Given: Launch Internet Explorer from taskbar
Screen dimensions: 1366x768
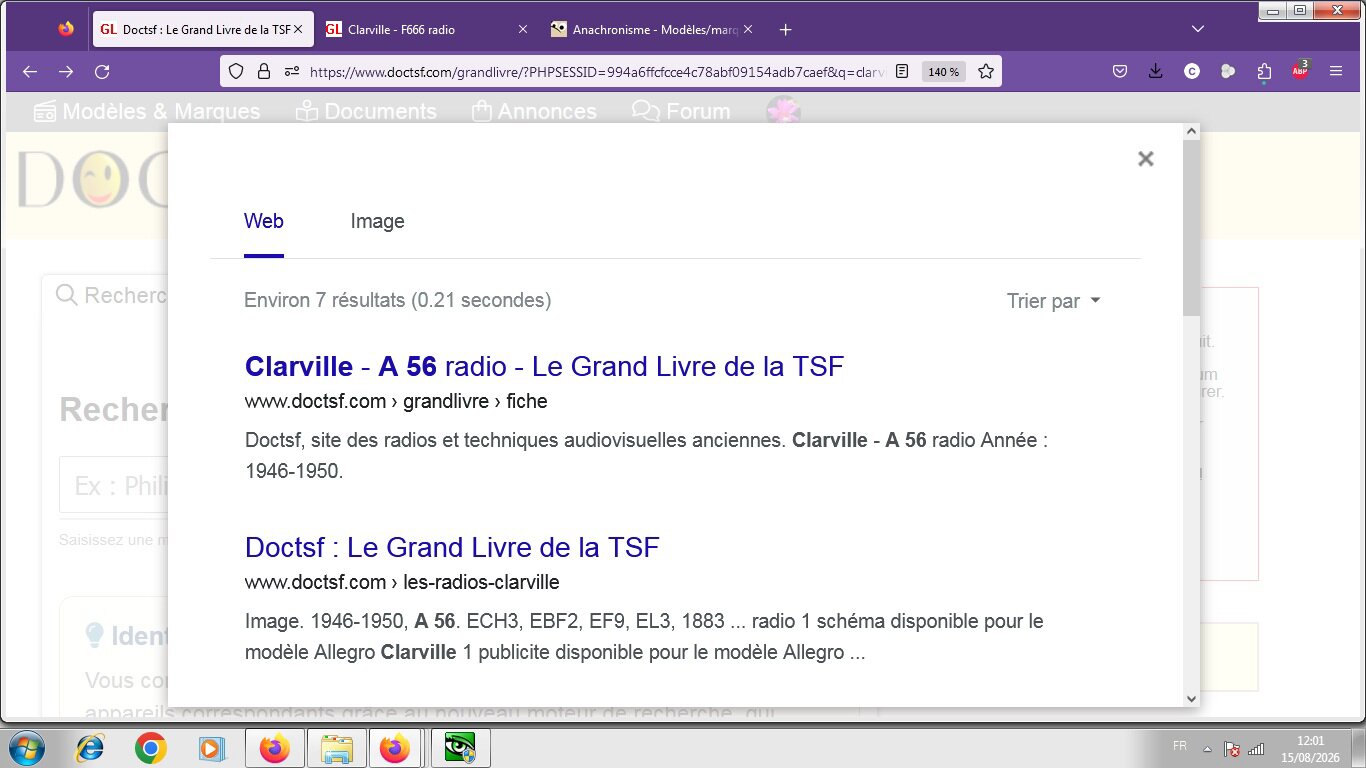Looking at the screenshot, I should point(90,748).
